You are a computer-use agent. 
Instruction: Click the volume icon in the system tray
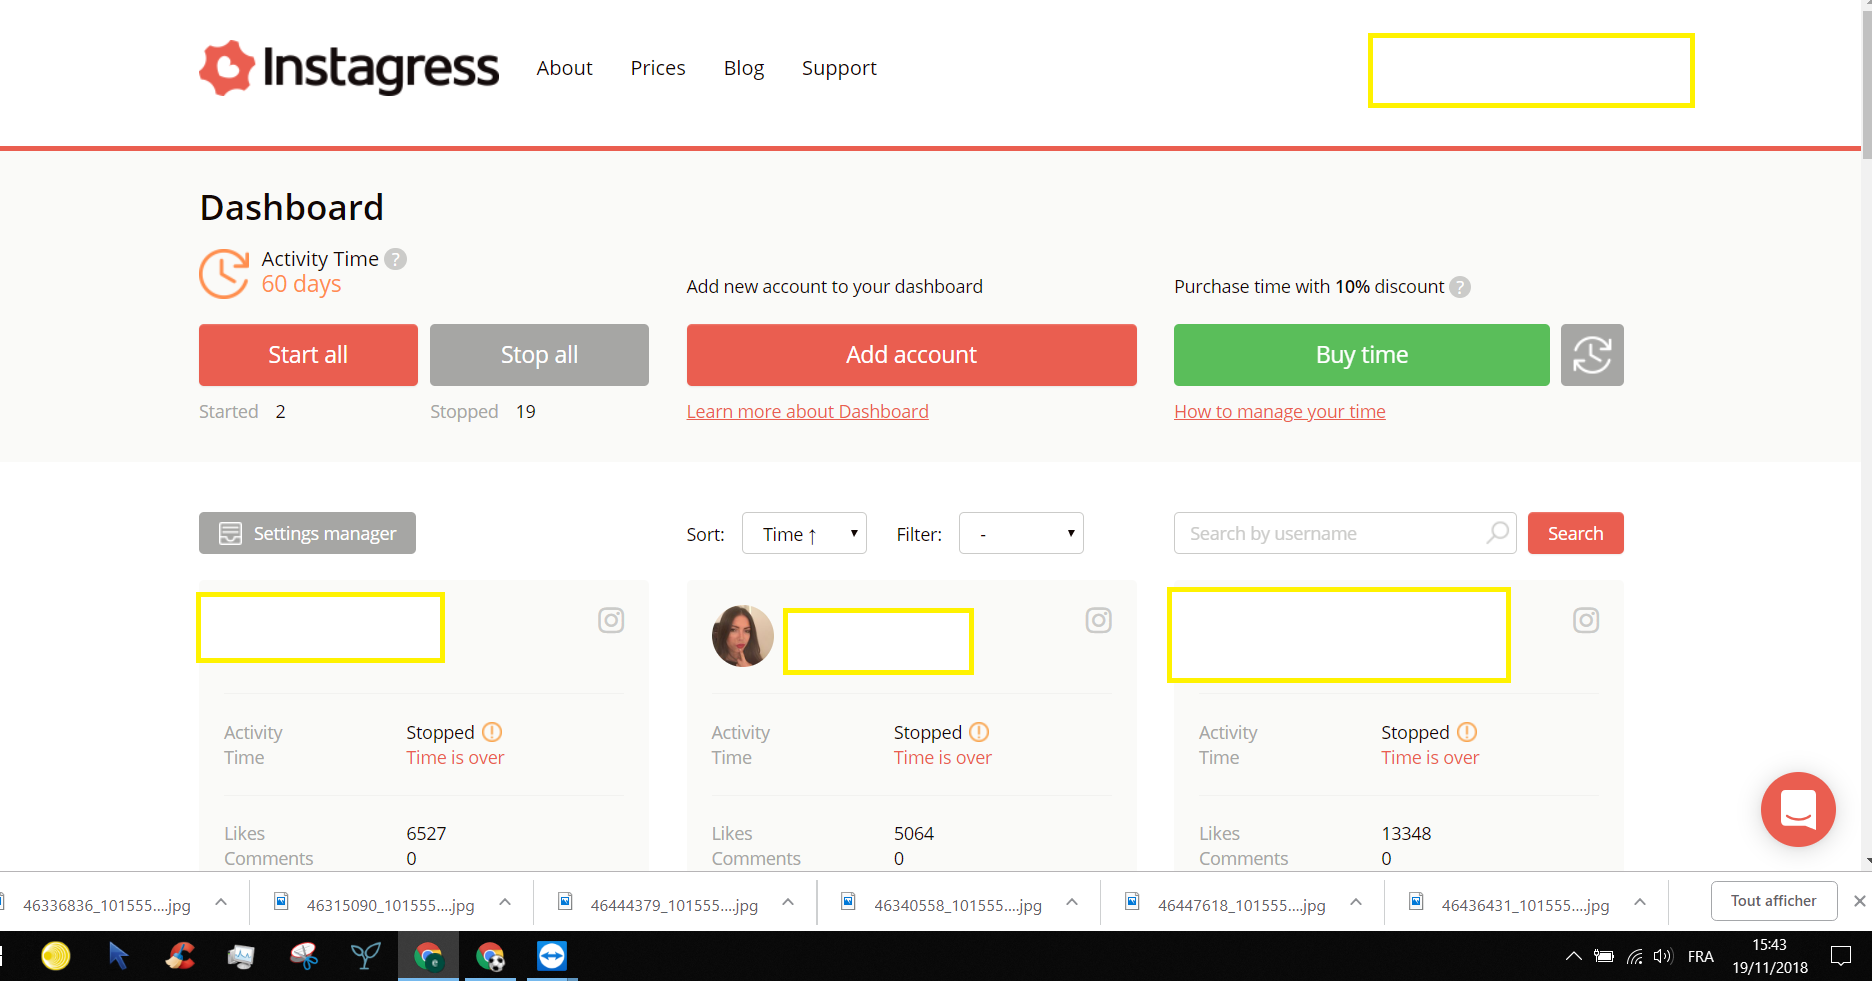(1663, 957)
